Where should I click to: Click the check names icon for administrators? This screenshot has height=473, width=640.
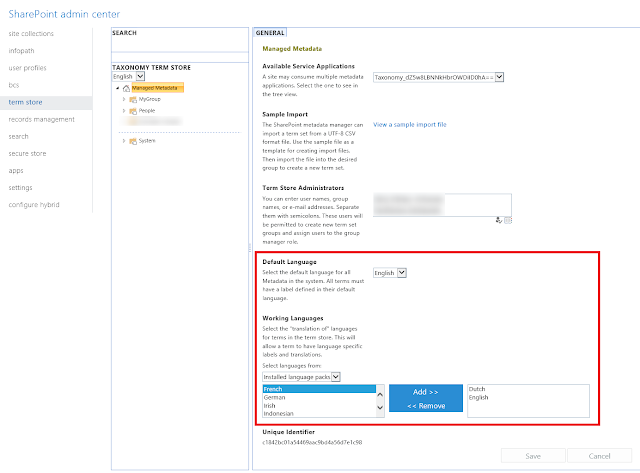(x=498, y=218)
